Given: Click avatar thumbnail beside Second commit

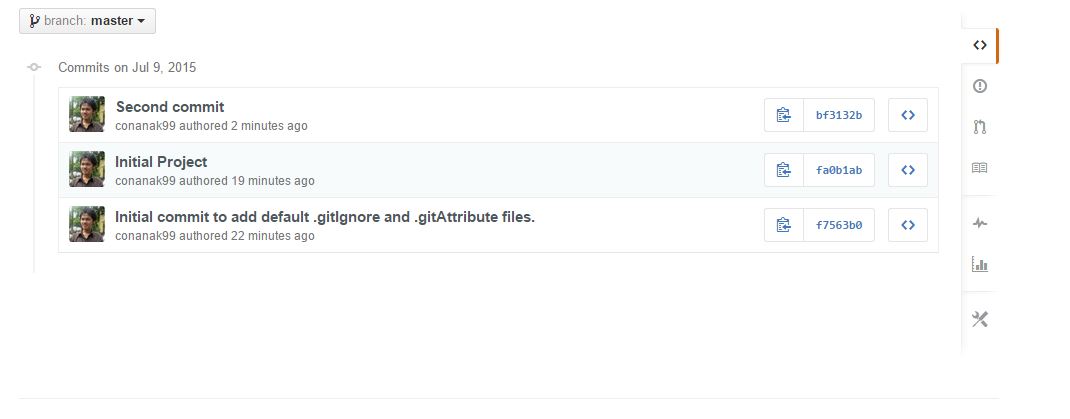Looking at the screenshot, I should [x=87, y=115].
